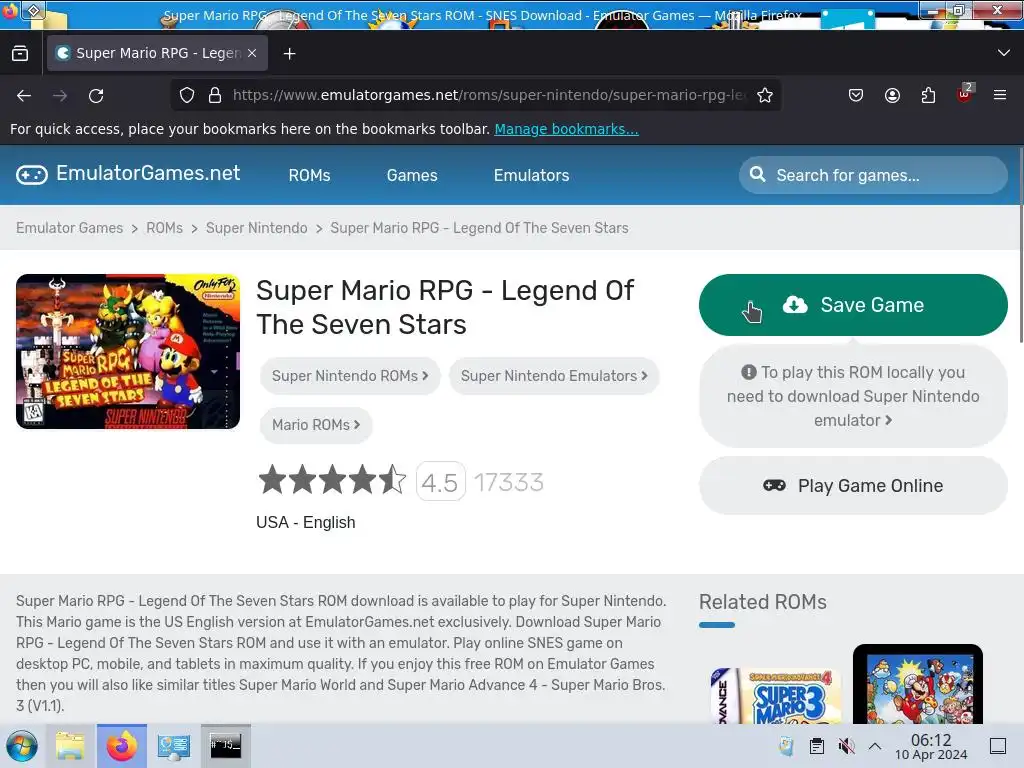Open the Mario ROMs tag
The height and width of the screenshot is (768, 1024).
click(316, 425)
